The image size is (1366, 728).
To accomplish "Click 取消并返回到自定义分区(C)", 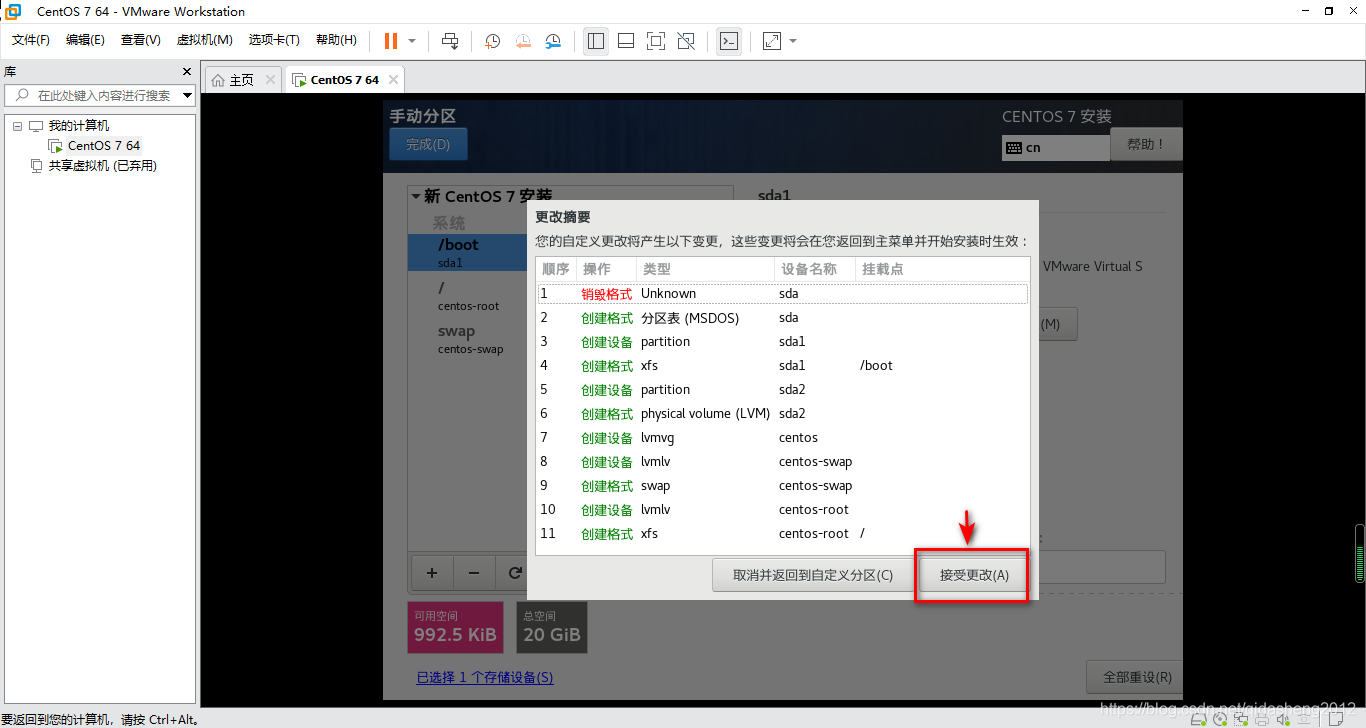I will (813, 575).
